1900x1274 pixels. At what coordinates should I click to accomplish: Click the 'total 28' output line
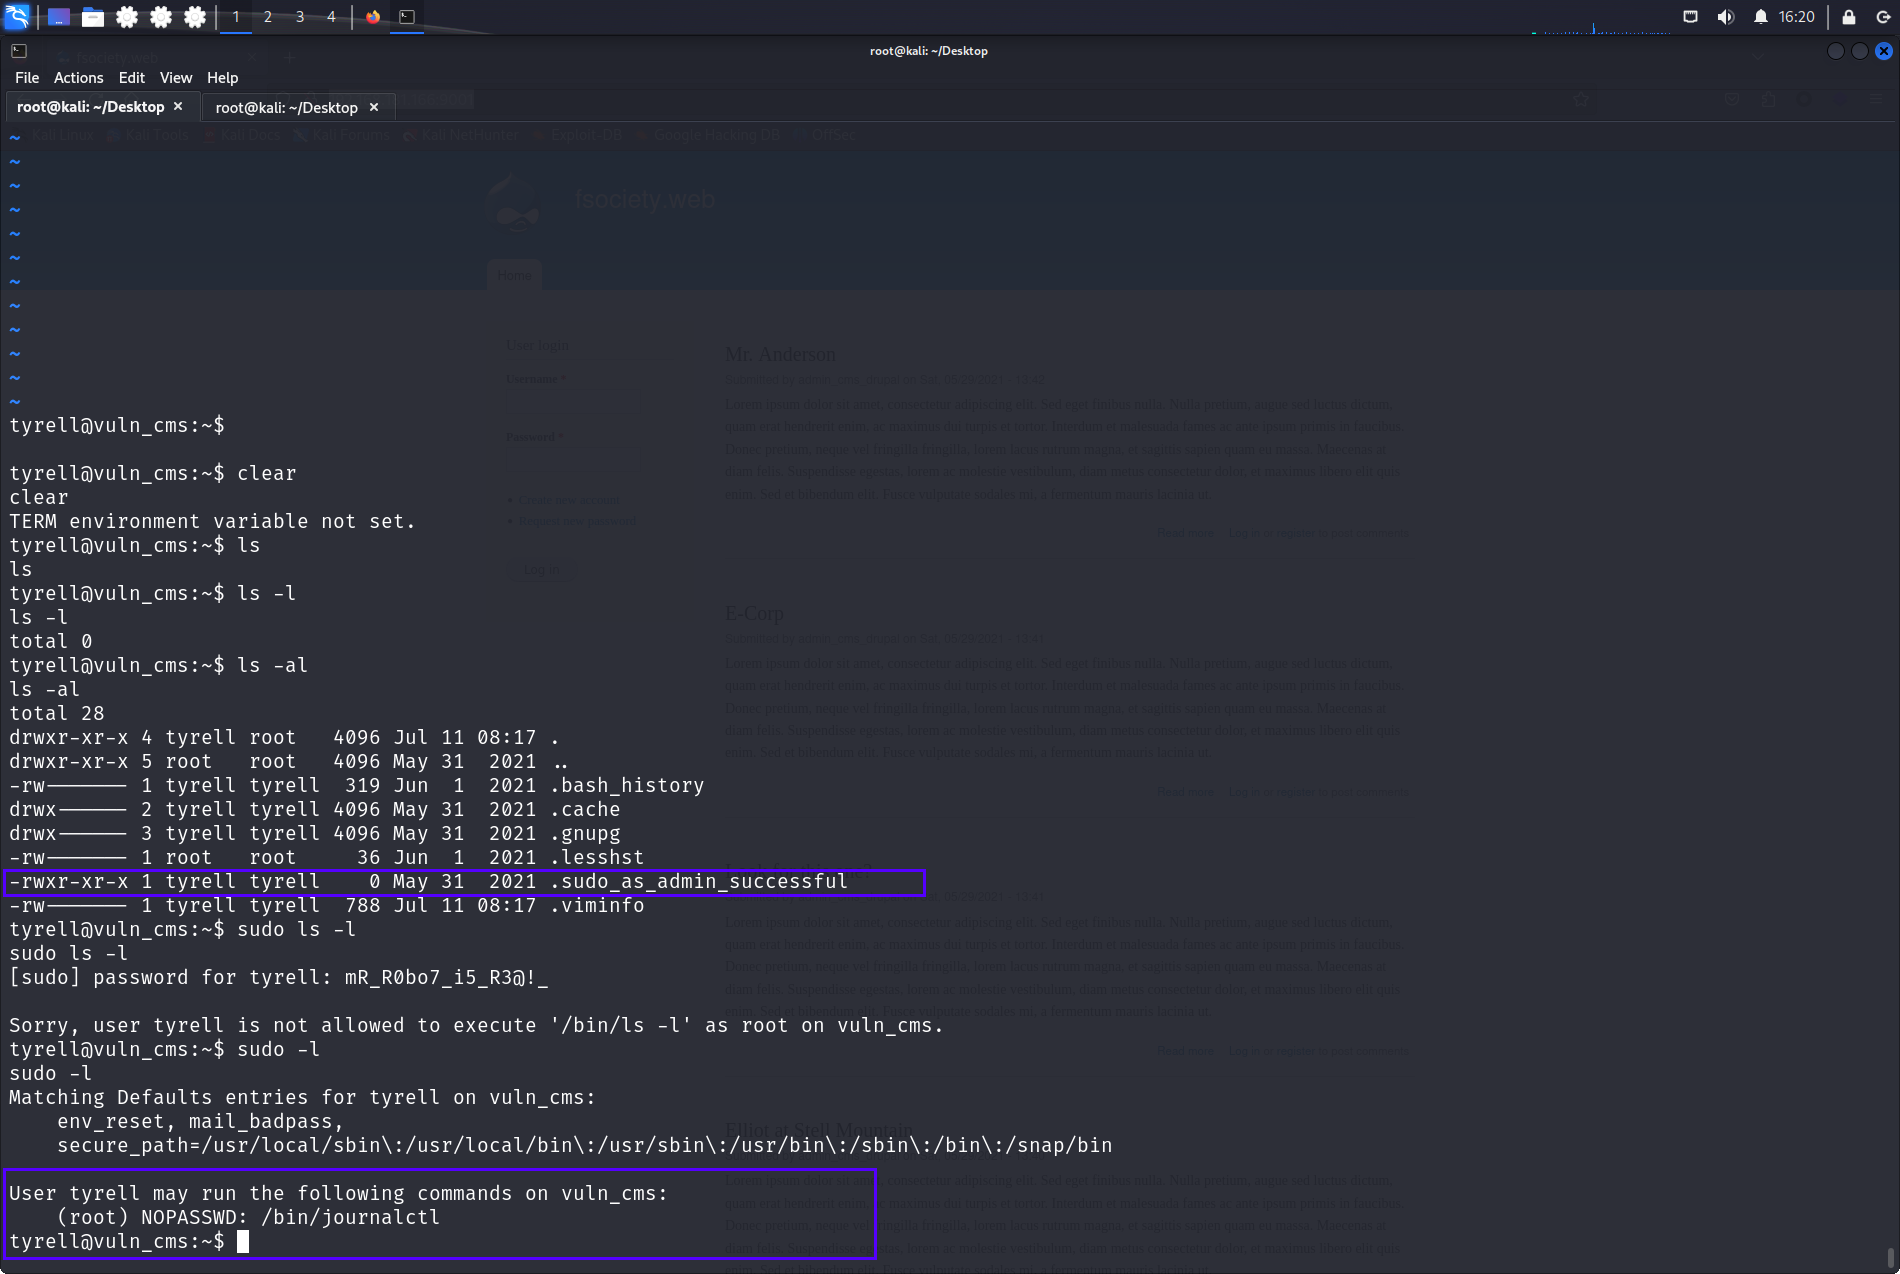click(x=57, y=714)
